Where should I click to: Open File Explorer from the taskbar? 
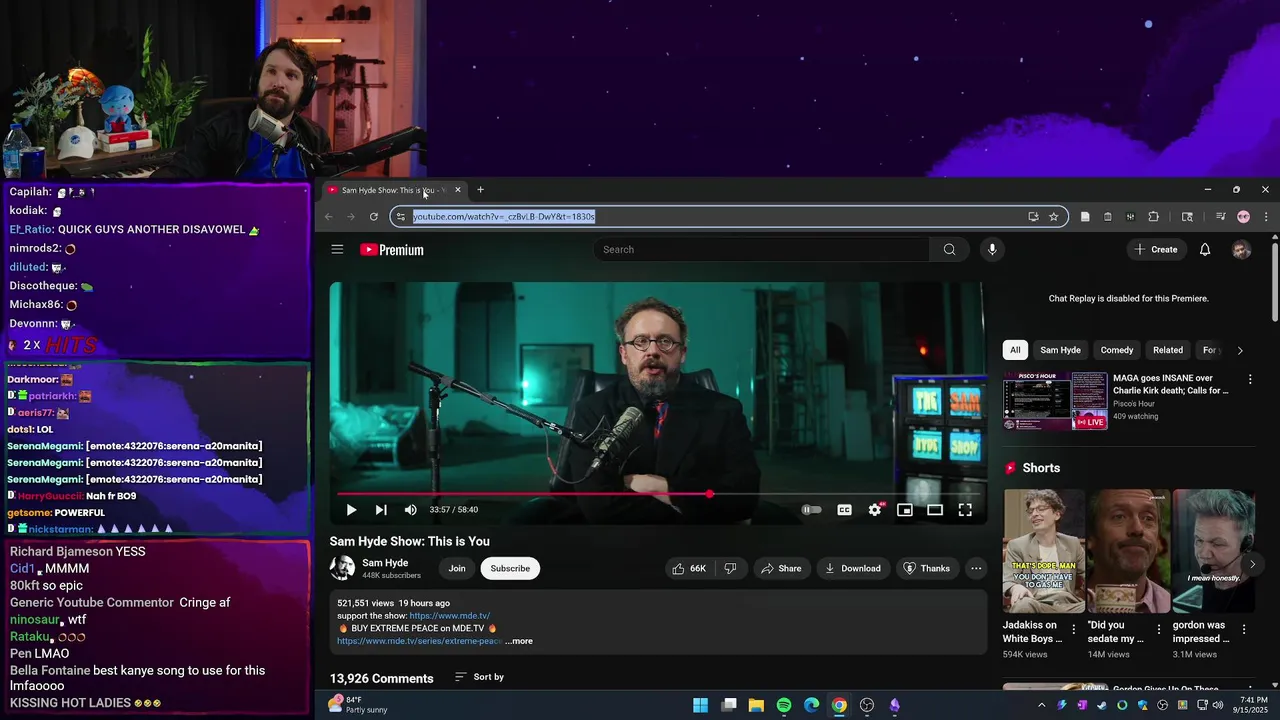pyautogui.click(x=756, y=705)
